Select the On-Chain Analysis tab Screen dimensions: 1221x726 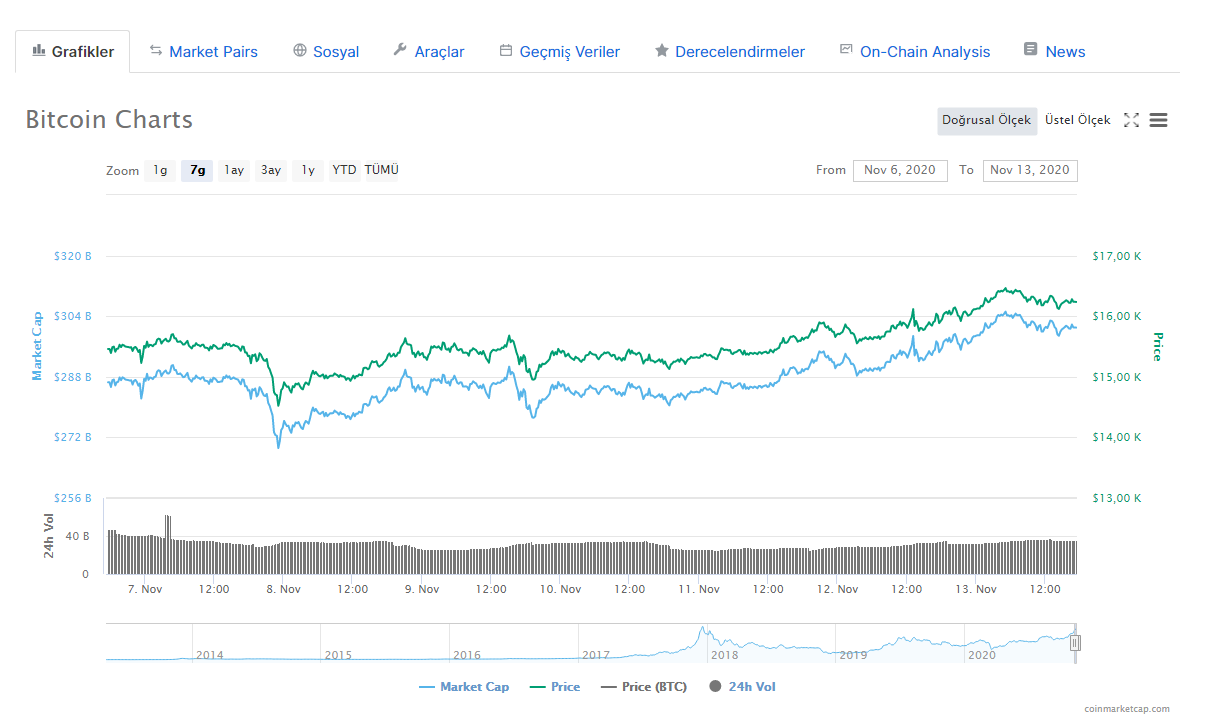(x=915, y=51)
